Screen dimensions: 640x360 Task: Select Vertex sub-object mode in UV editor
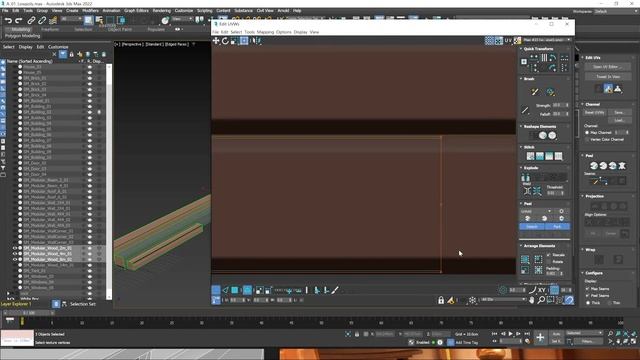coord(216,290)
